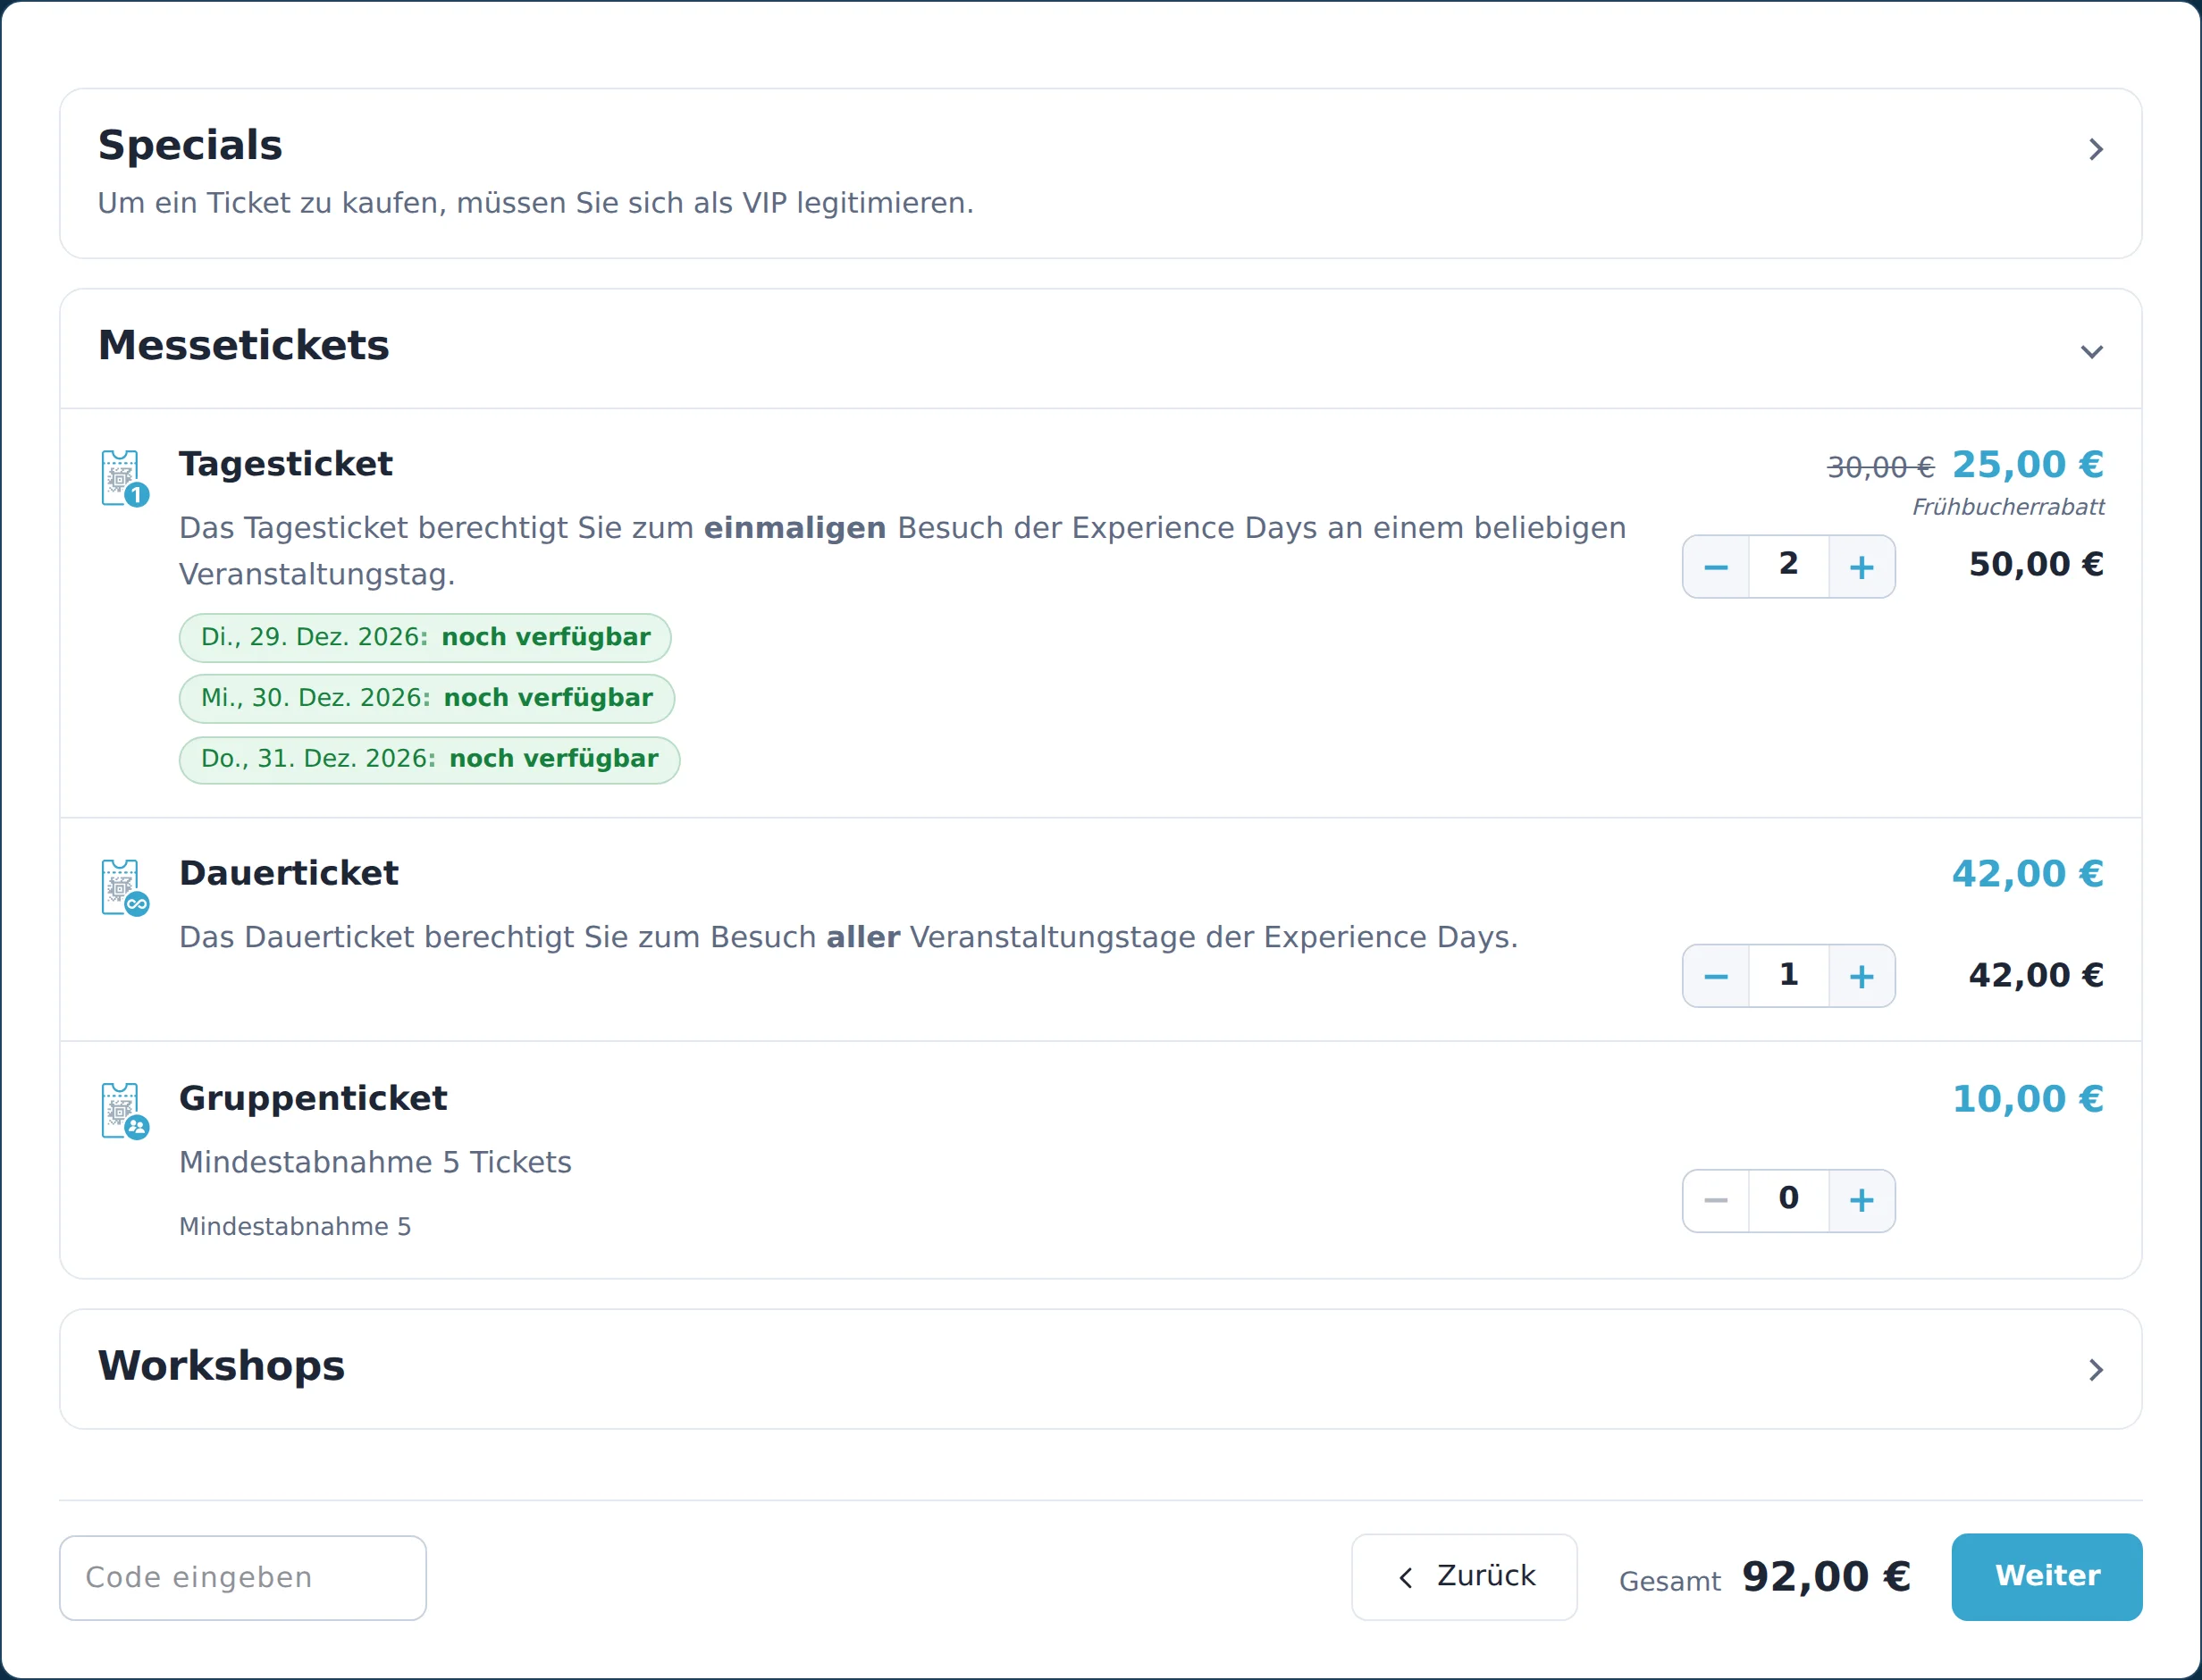Proceed with the Weiter button
Screen dimensions: 2202x1680
[2047, 1577]
